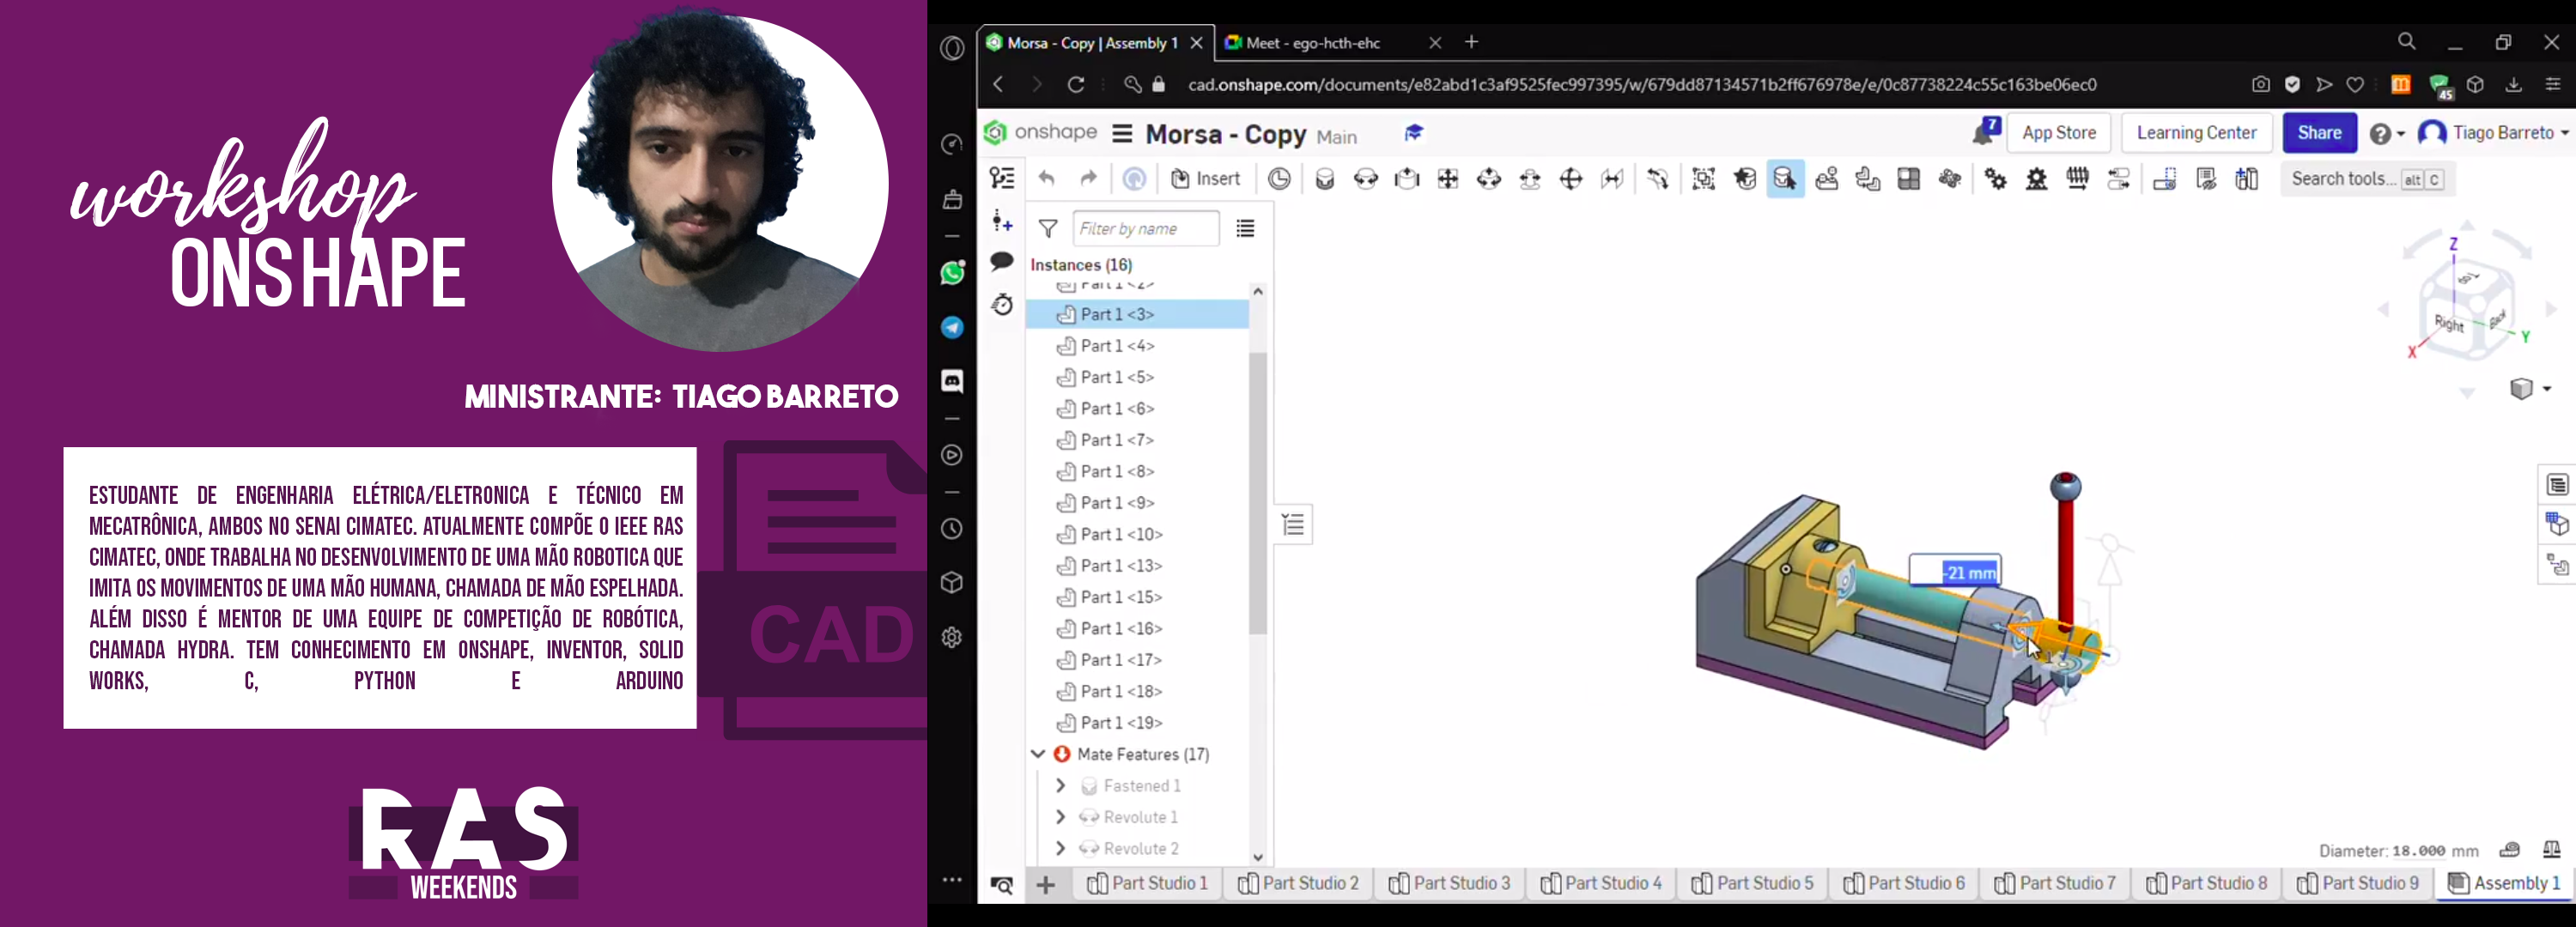Click the Share button
The image size is (2576, 927).
pyautogui.click(x=2320, y=132)
